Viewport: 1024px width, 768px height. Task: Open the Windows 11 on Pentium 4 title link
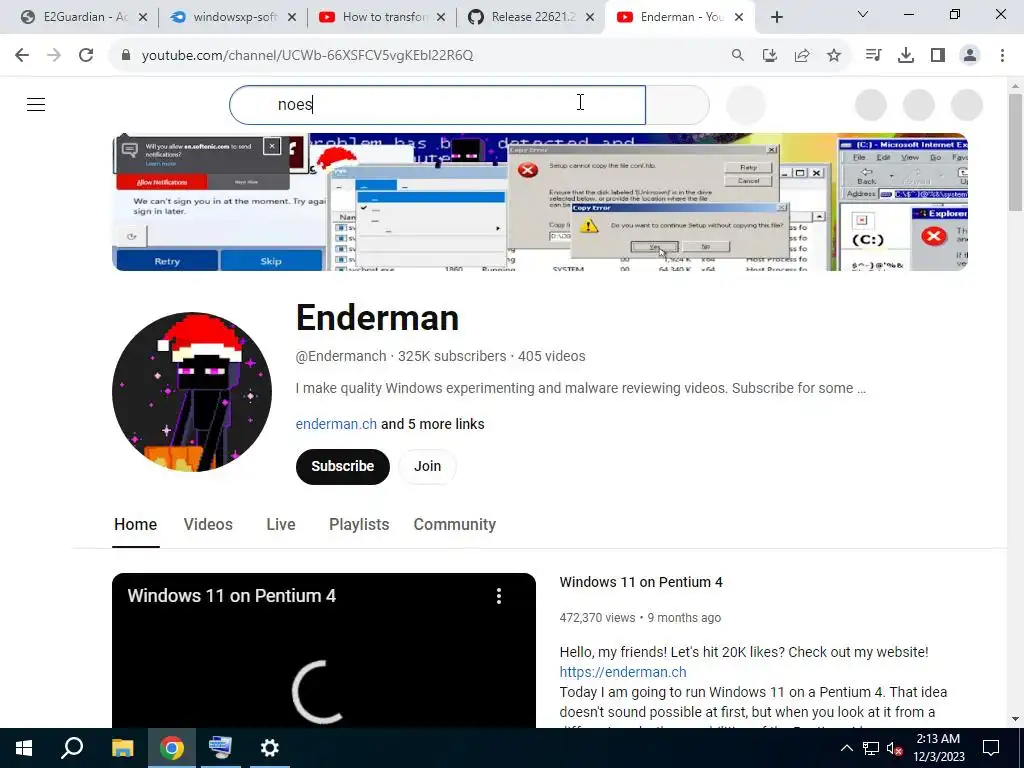[641, 582]
